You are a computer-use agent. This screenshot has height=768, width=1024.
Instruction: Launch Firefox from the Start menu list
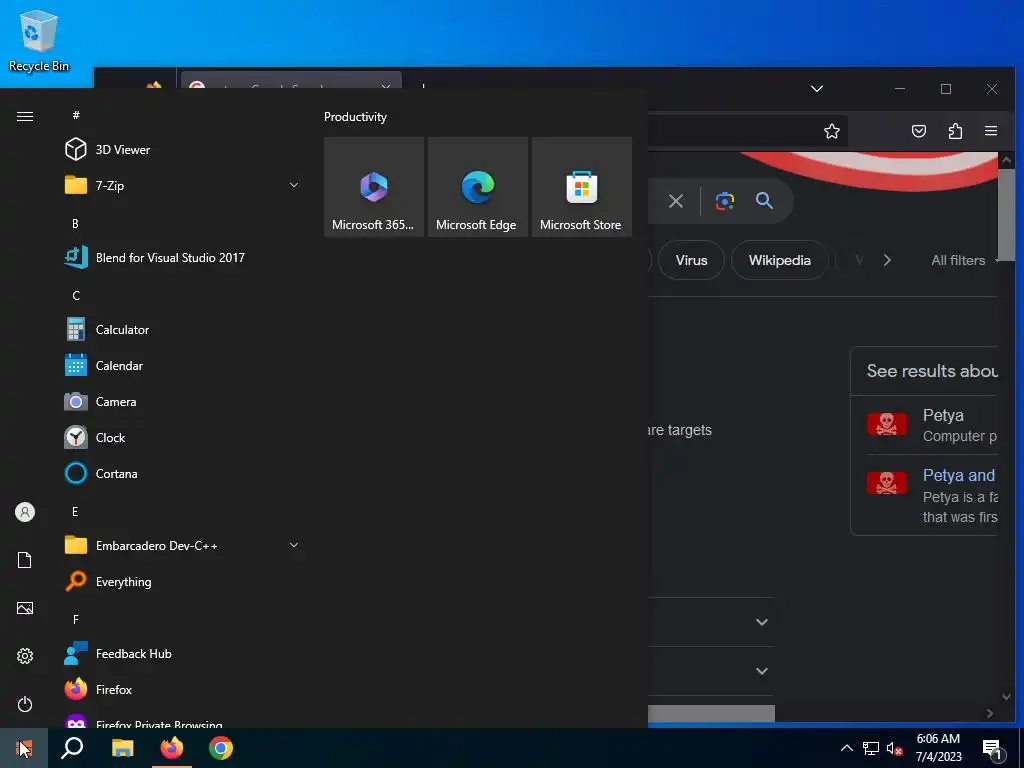[x=183, y=690]
